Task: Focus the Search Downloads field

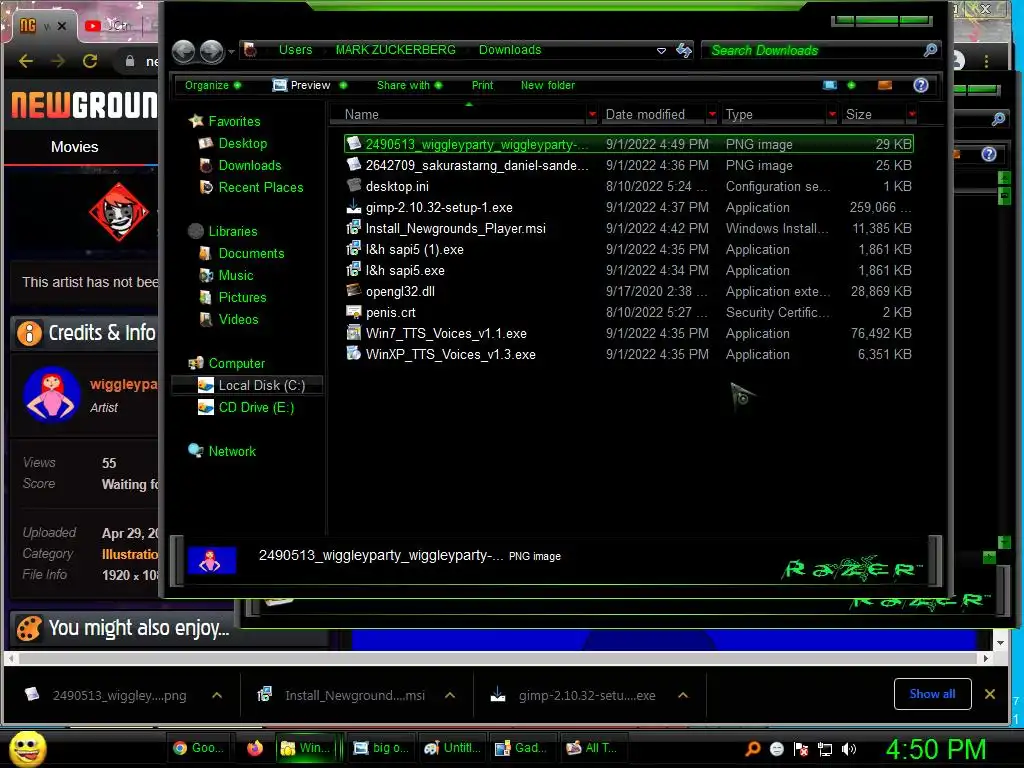Action: click(x=813, y=50)
